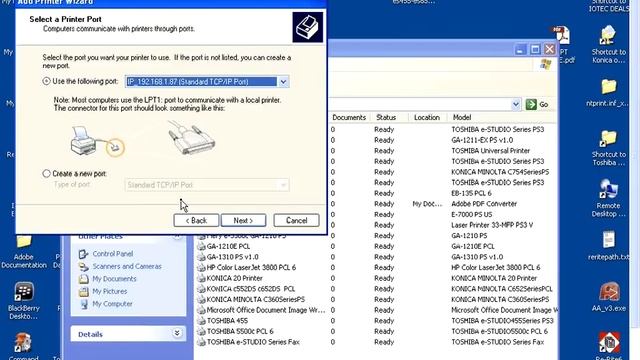Sort by Status column header

(386, 118)
